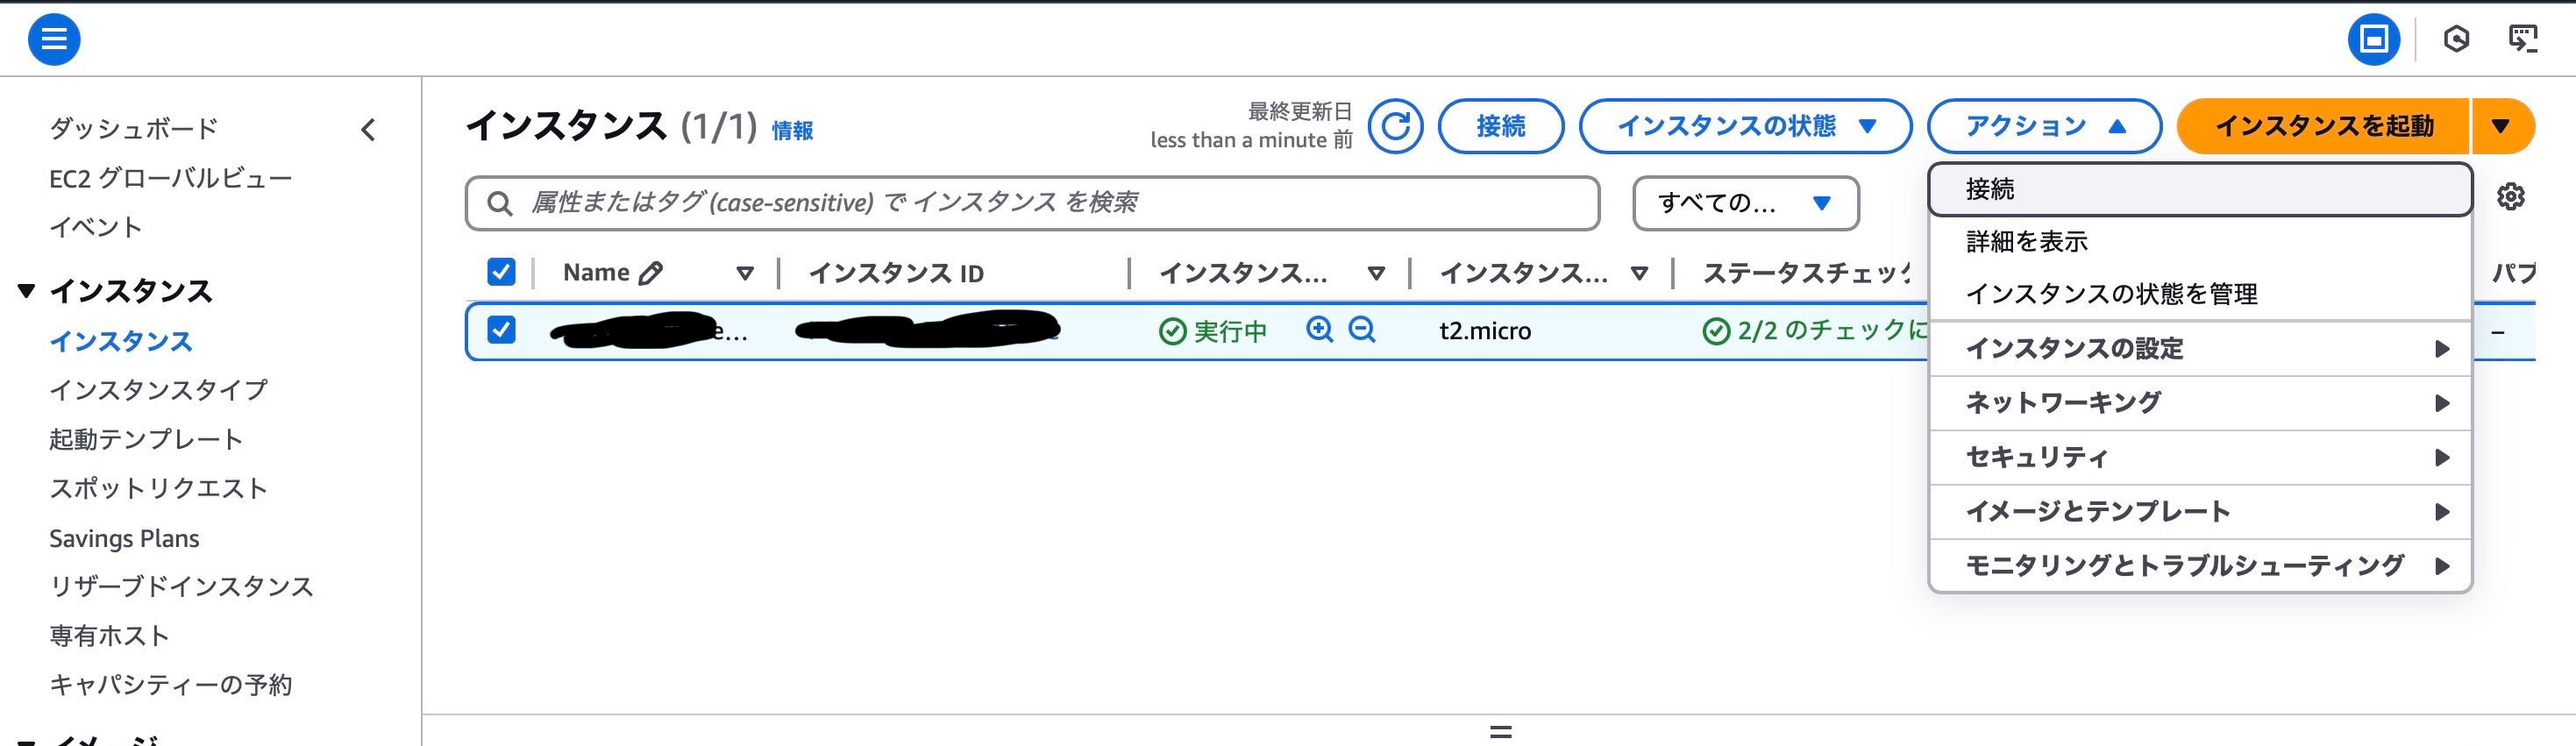This screenshot has height=746, width=2576.
Task: Select 詳細を表示 menu item
Action: [x=2199, y=242]
